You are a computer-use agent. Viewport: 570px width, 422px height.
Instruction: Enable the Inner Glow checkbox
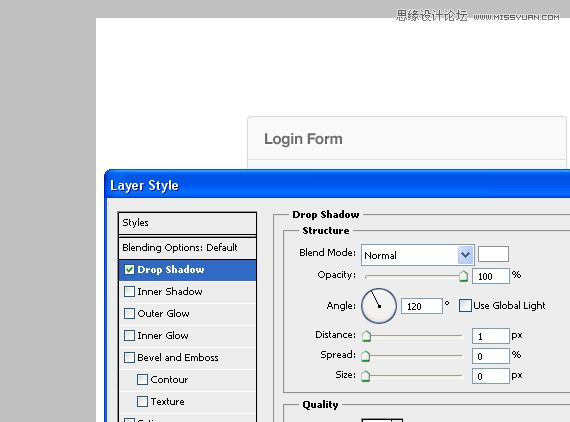129,335
